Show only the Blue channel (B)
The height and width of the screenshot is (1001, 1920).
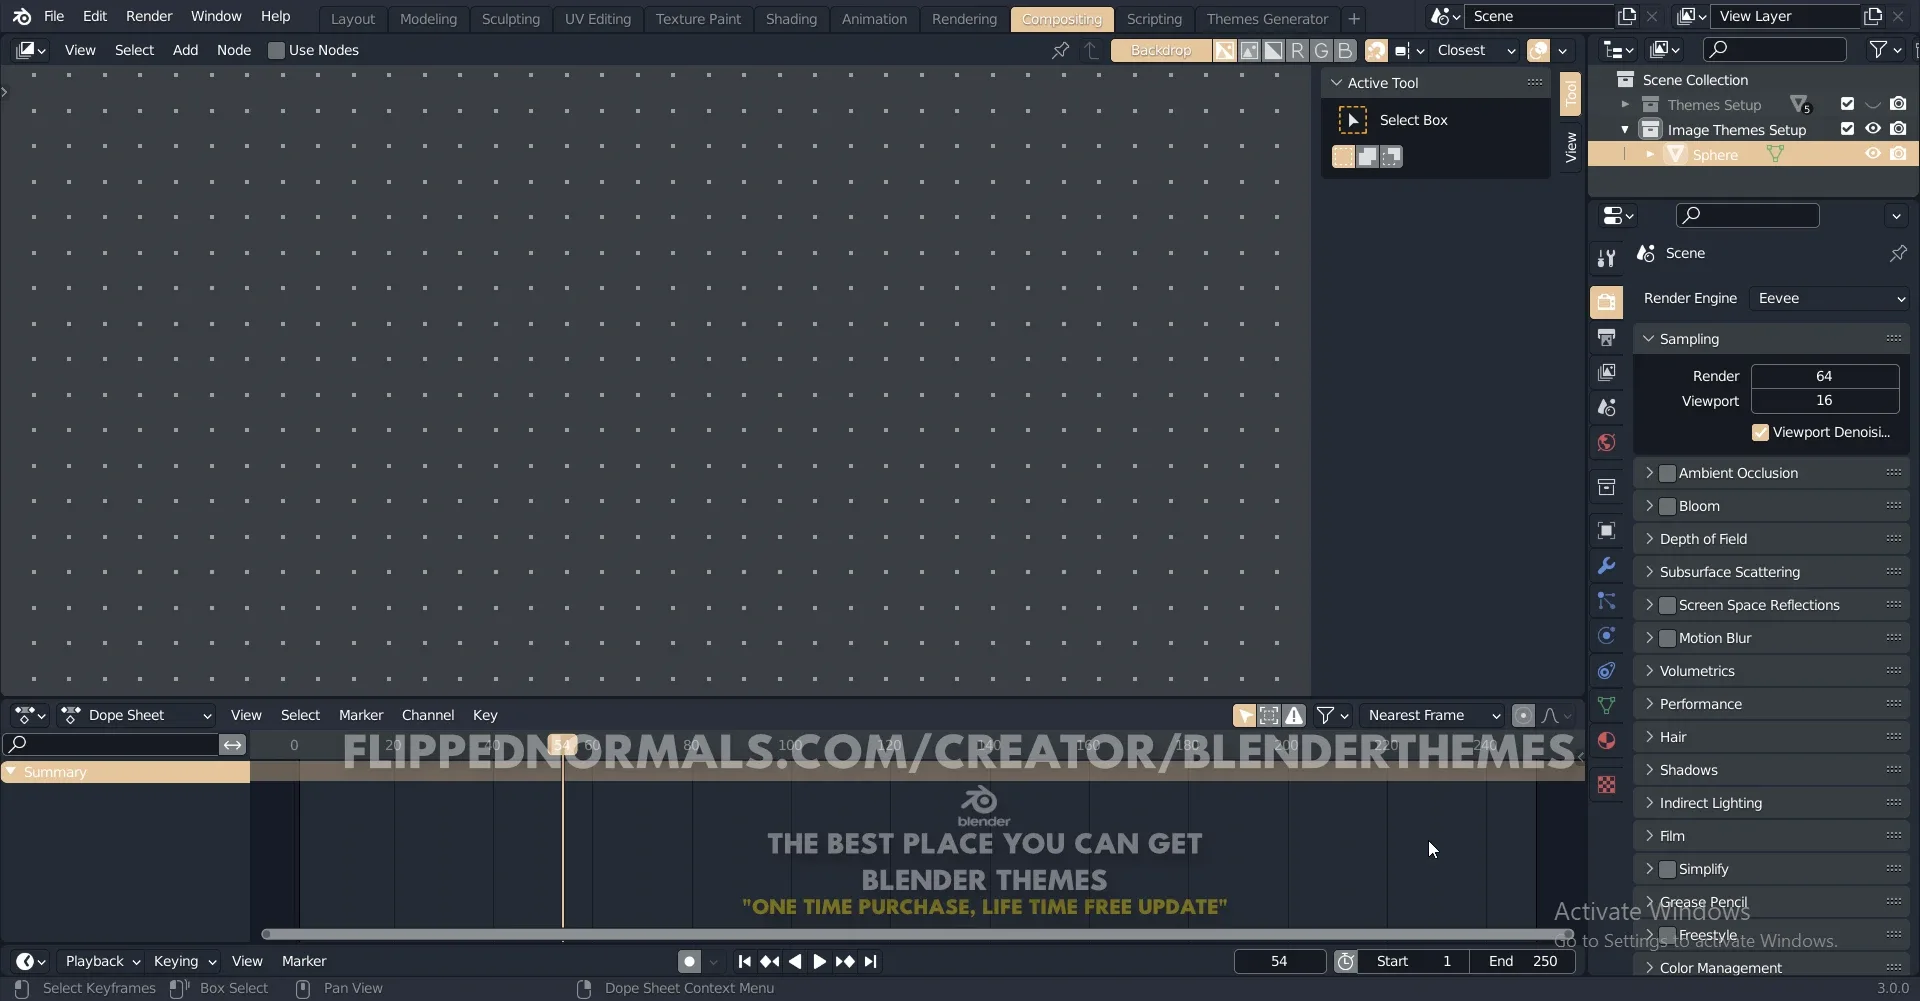[x=1345, y=50]
